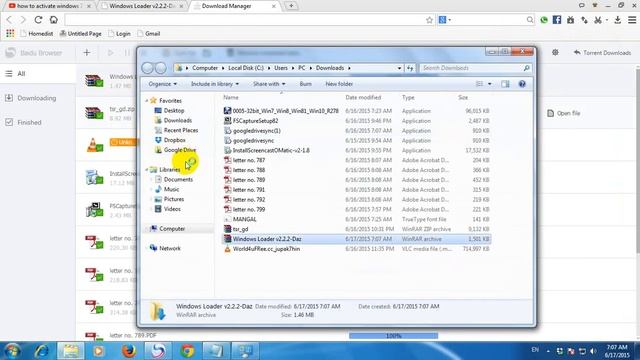The image size is (640, 360).
Task: Click the browser reload icon
Action: click(x=38, y=20)
